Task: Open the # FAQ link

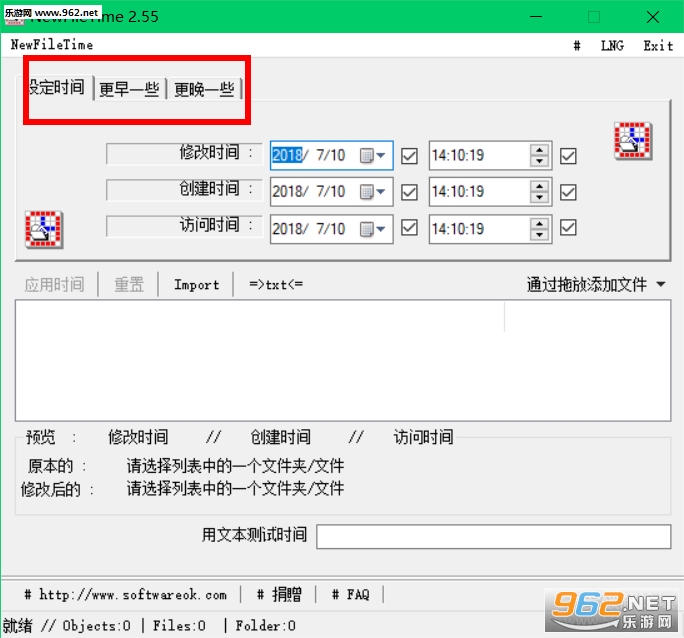Action: (x=350, y=594)
